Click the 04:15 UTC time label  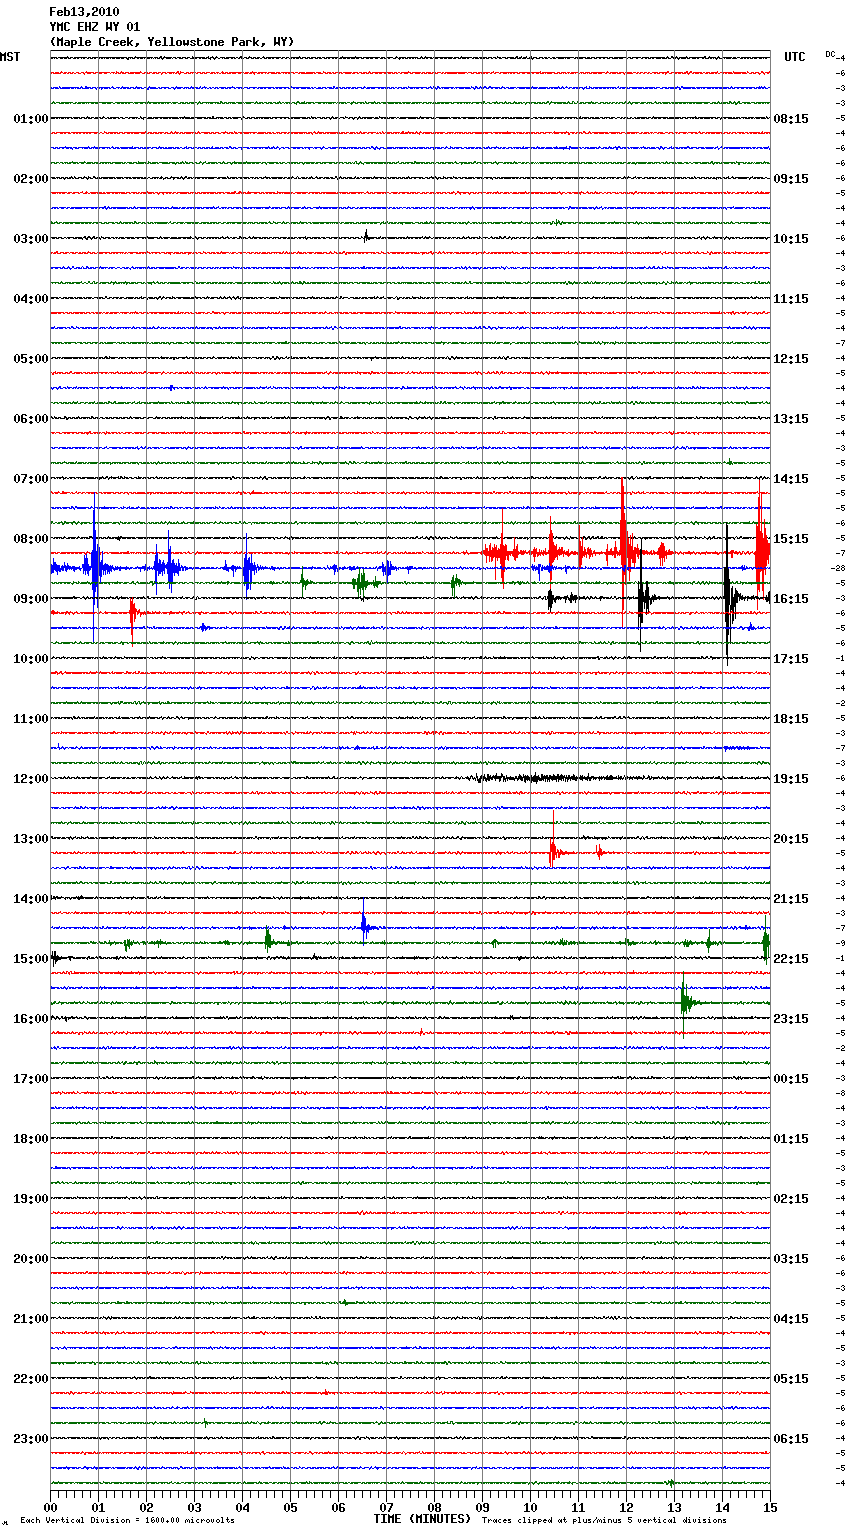click(x=791, y=1319)
